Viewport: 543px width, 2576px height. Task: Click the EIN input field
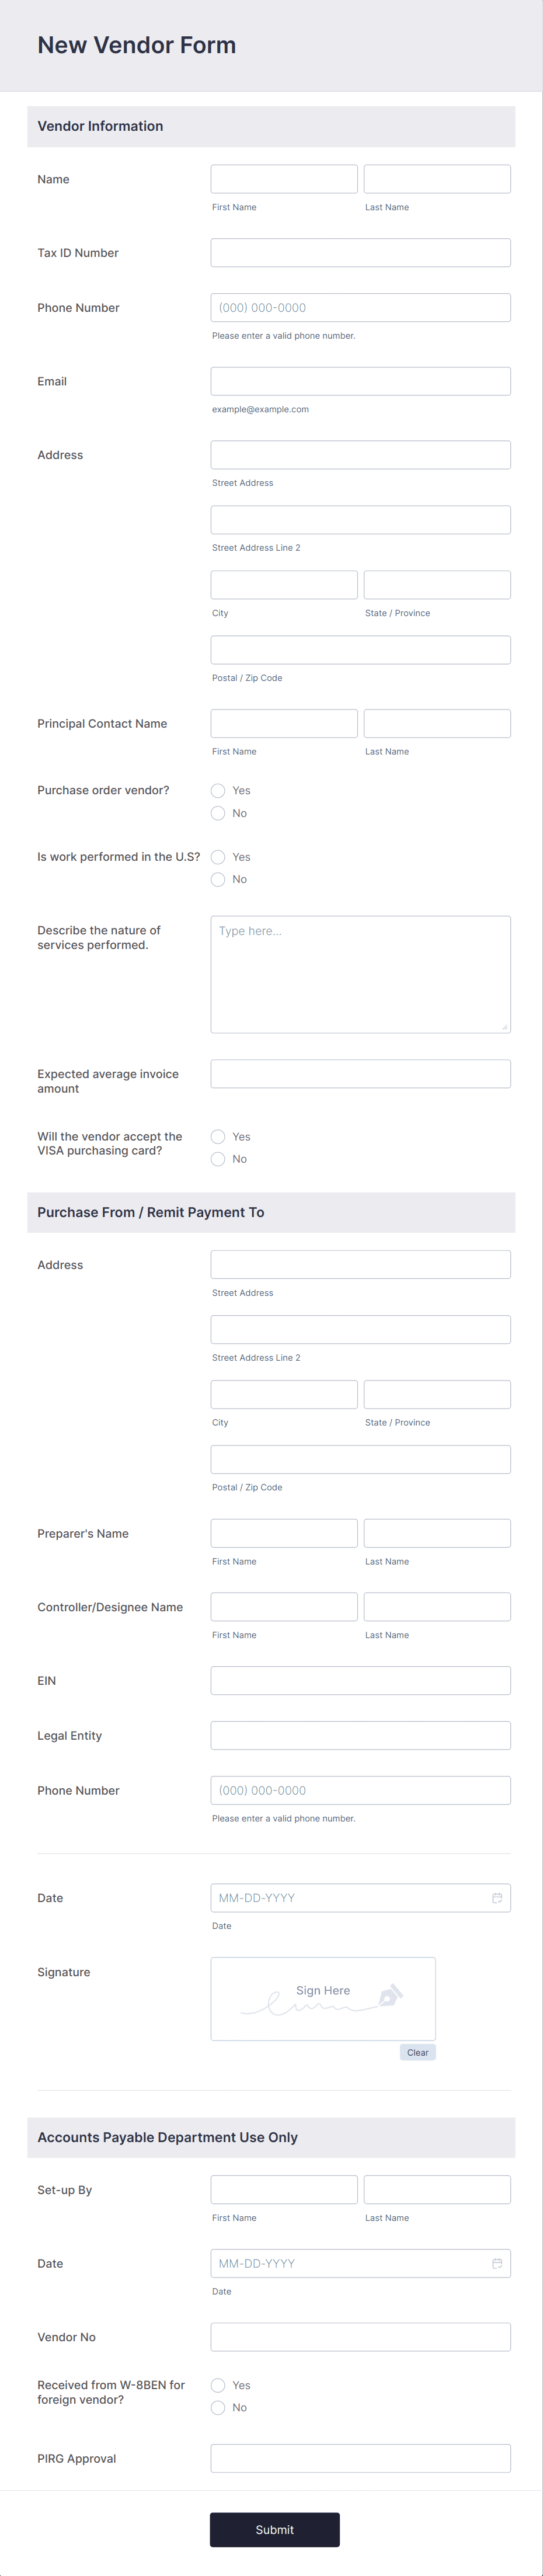tap(360, 1680)
